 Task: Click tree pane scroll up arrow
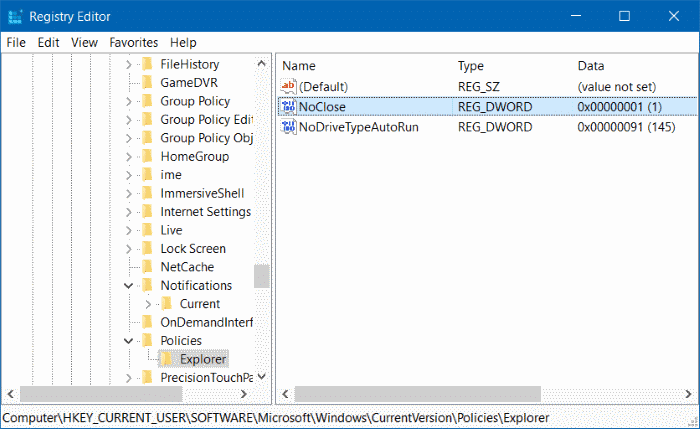[262, 64]
